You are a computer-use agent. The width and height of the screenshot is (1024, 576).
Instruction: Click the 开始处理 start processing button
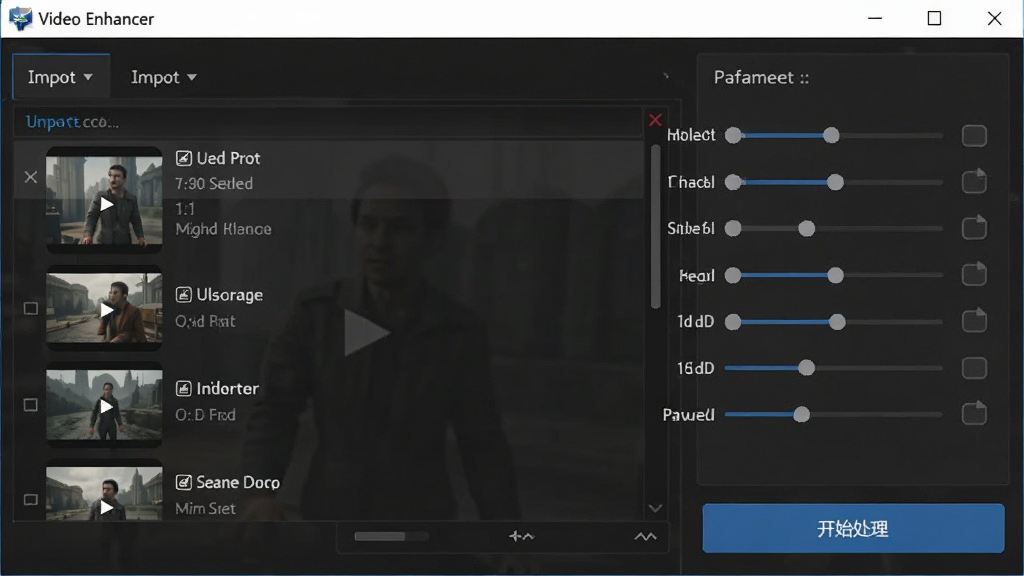point(853,528)
